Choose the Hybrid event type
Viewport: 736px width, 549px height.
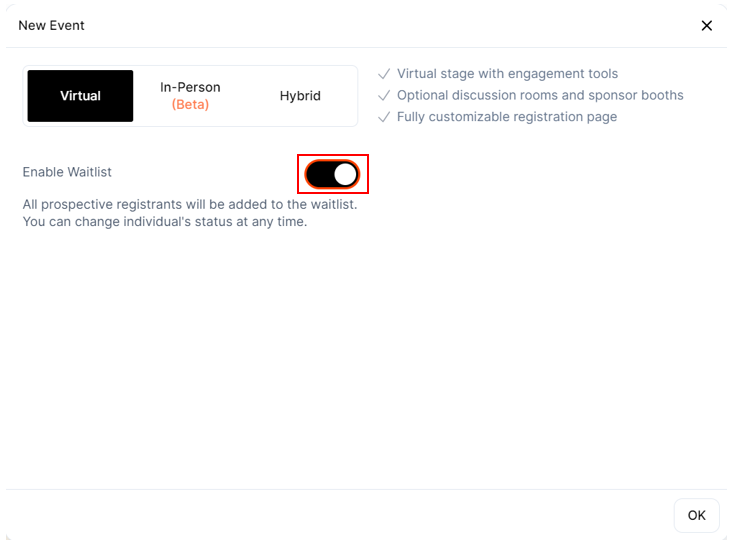pos(300,96)
